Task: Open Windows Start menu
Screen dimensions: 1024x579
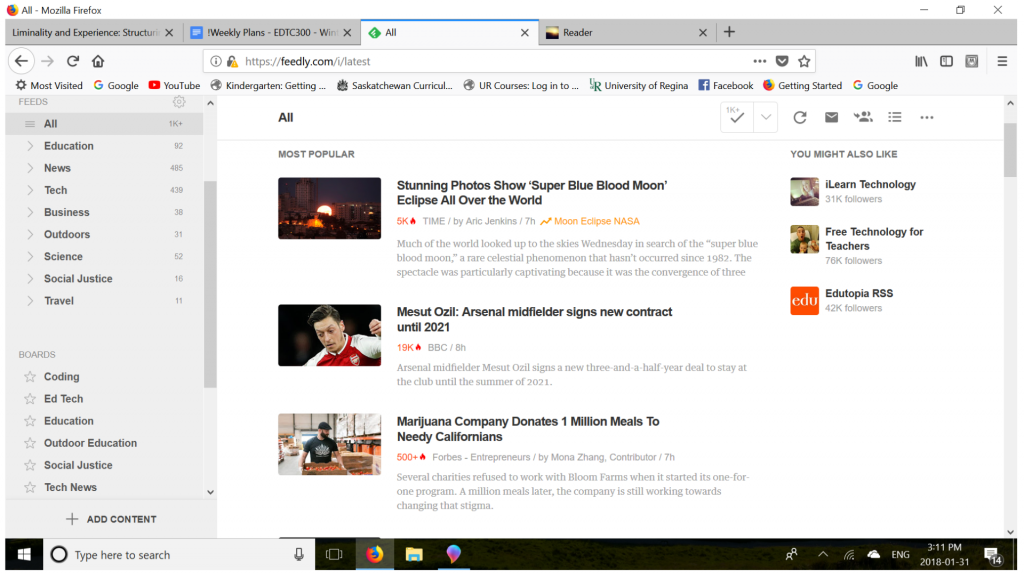Action: click(x=24, y=555)
